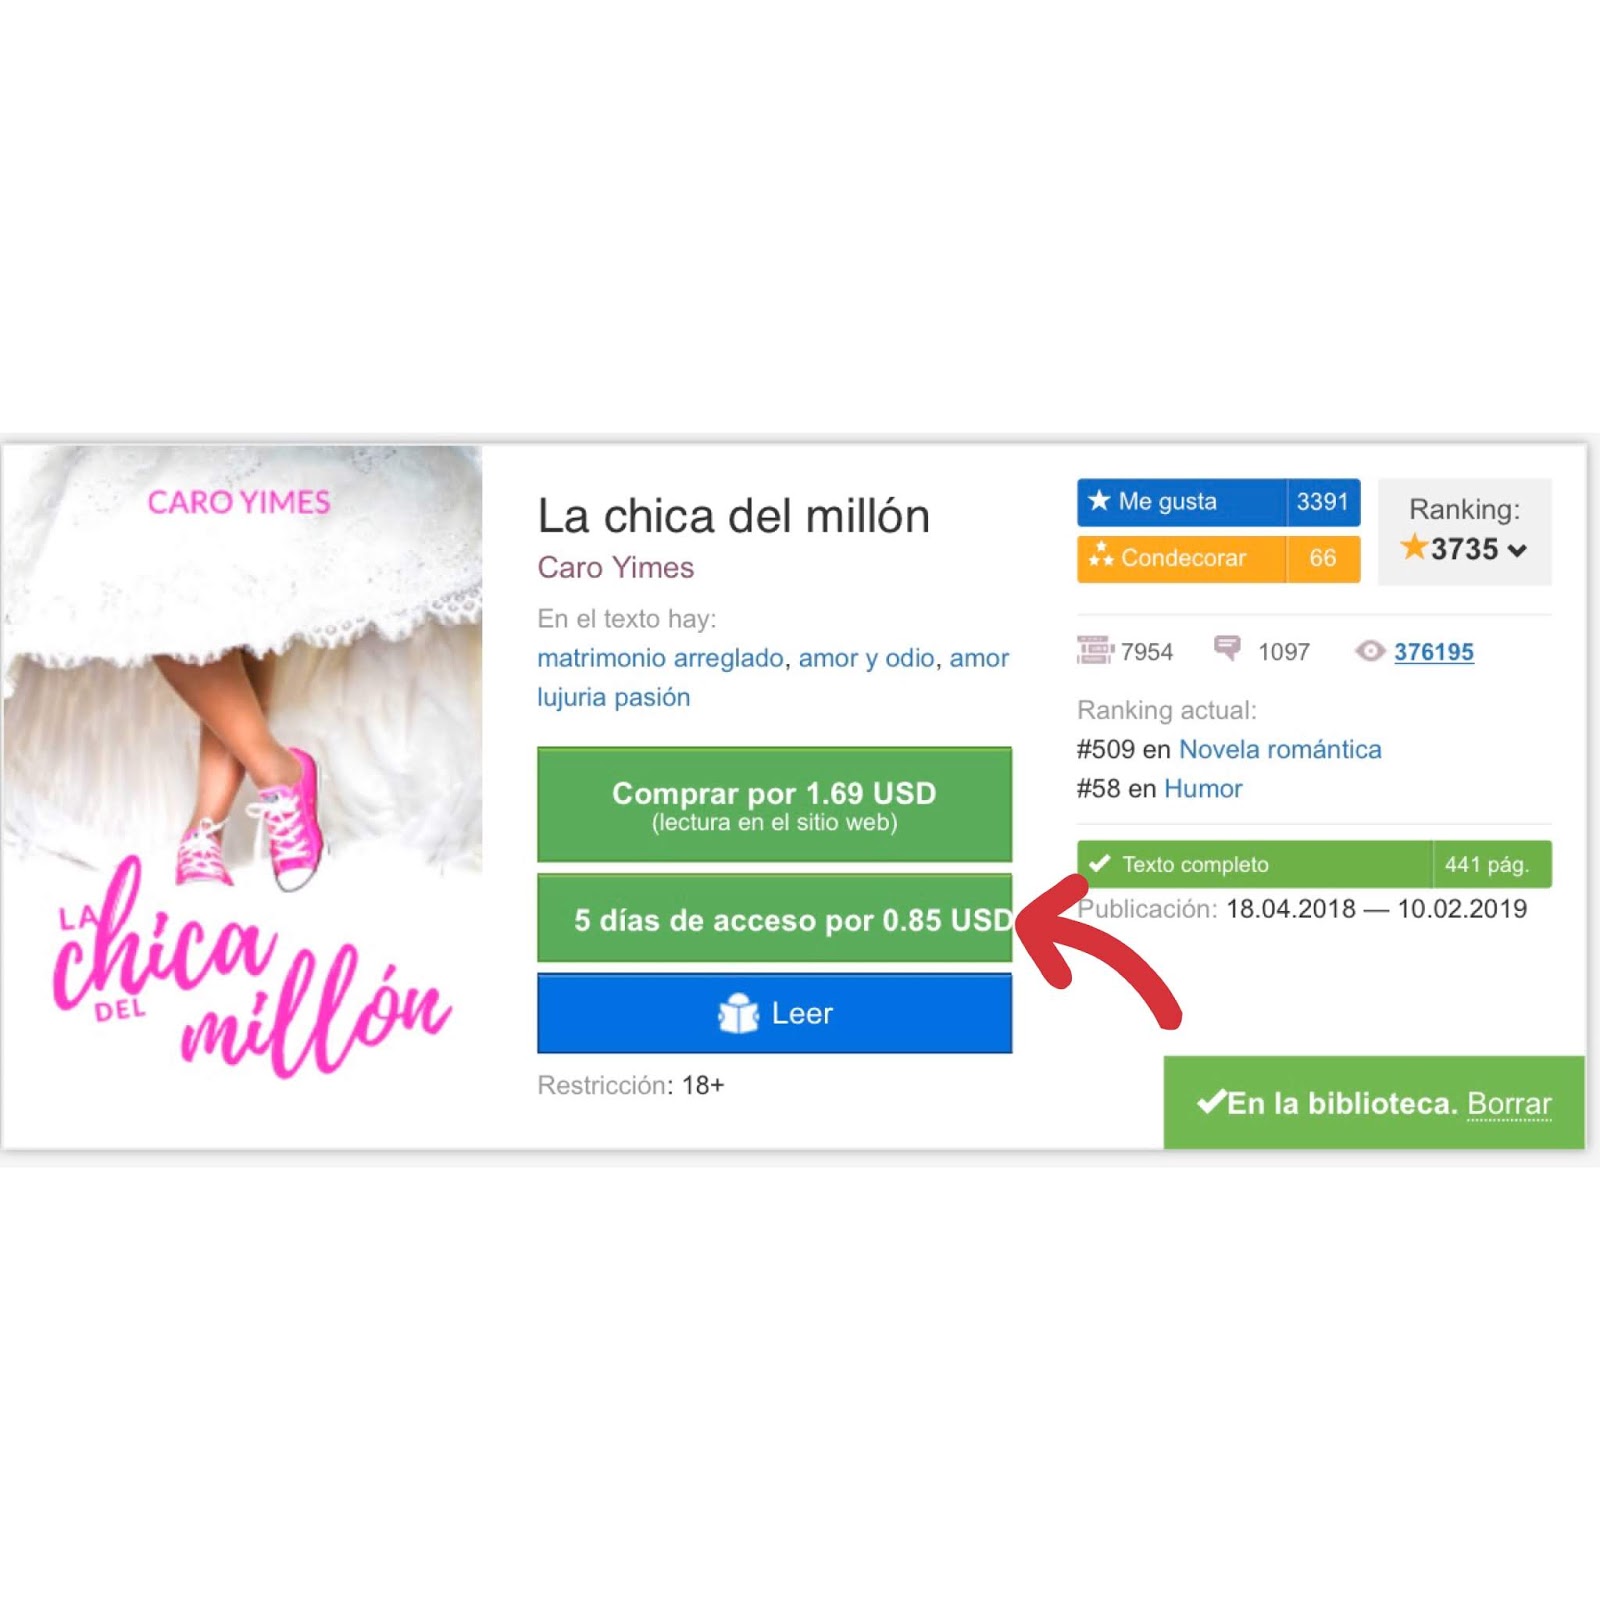The width and height of the screenshot is (1600, 1600).
Task: Get 5 days access for 0.85 USD
Action: pos(774,918)
